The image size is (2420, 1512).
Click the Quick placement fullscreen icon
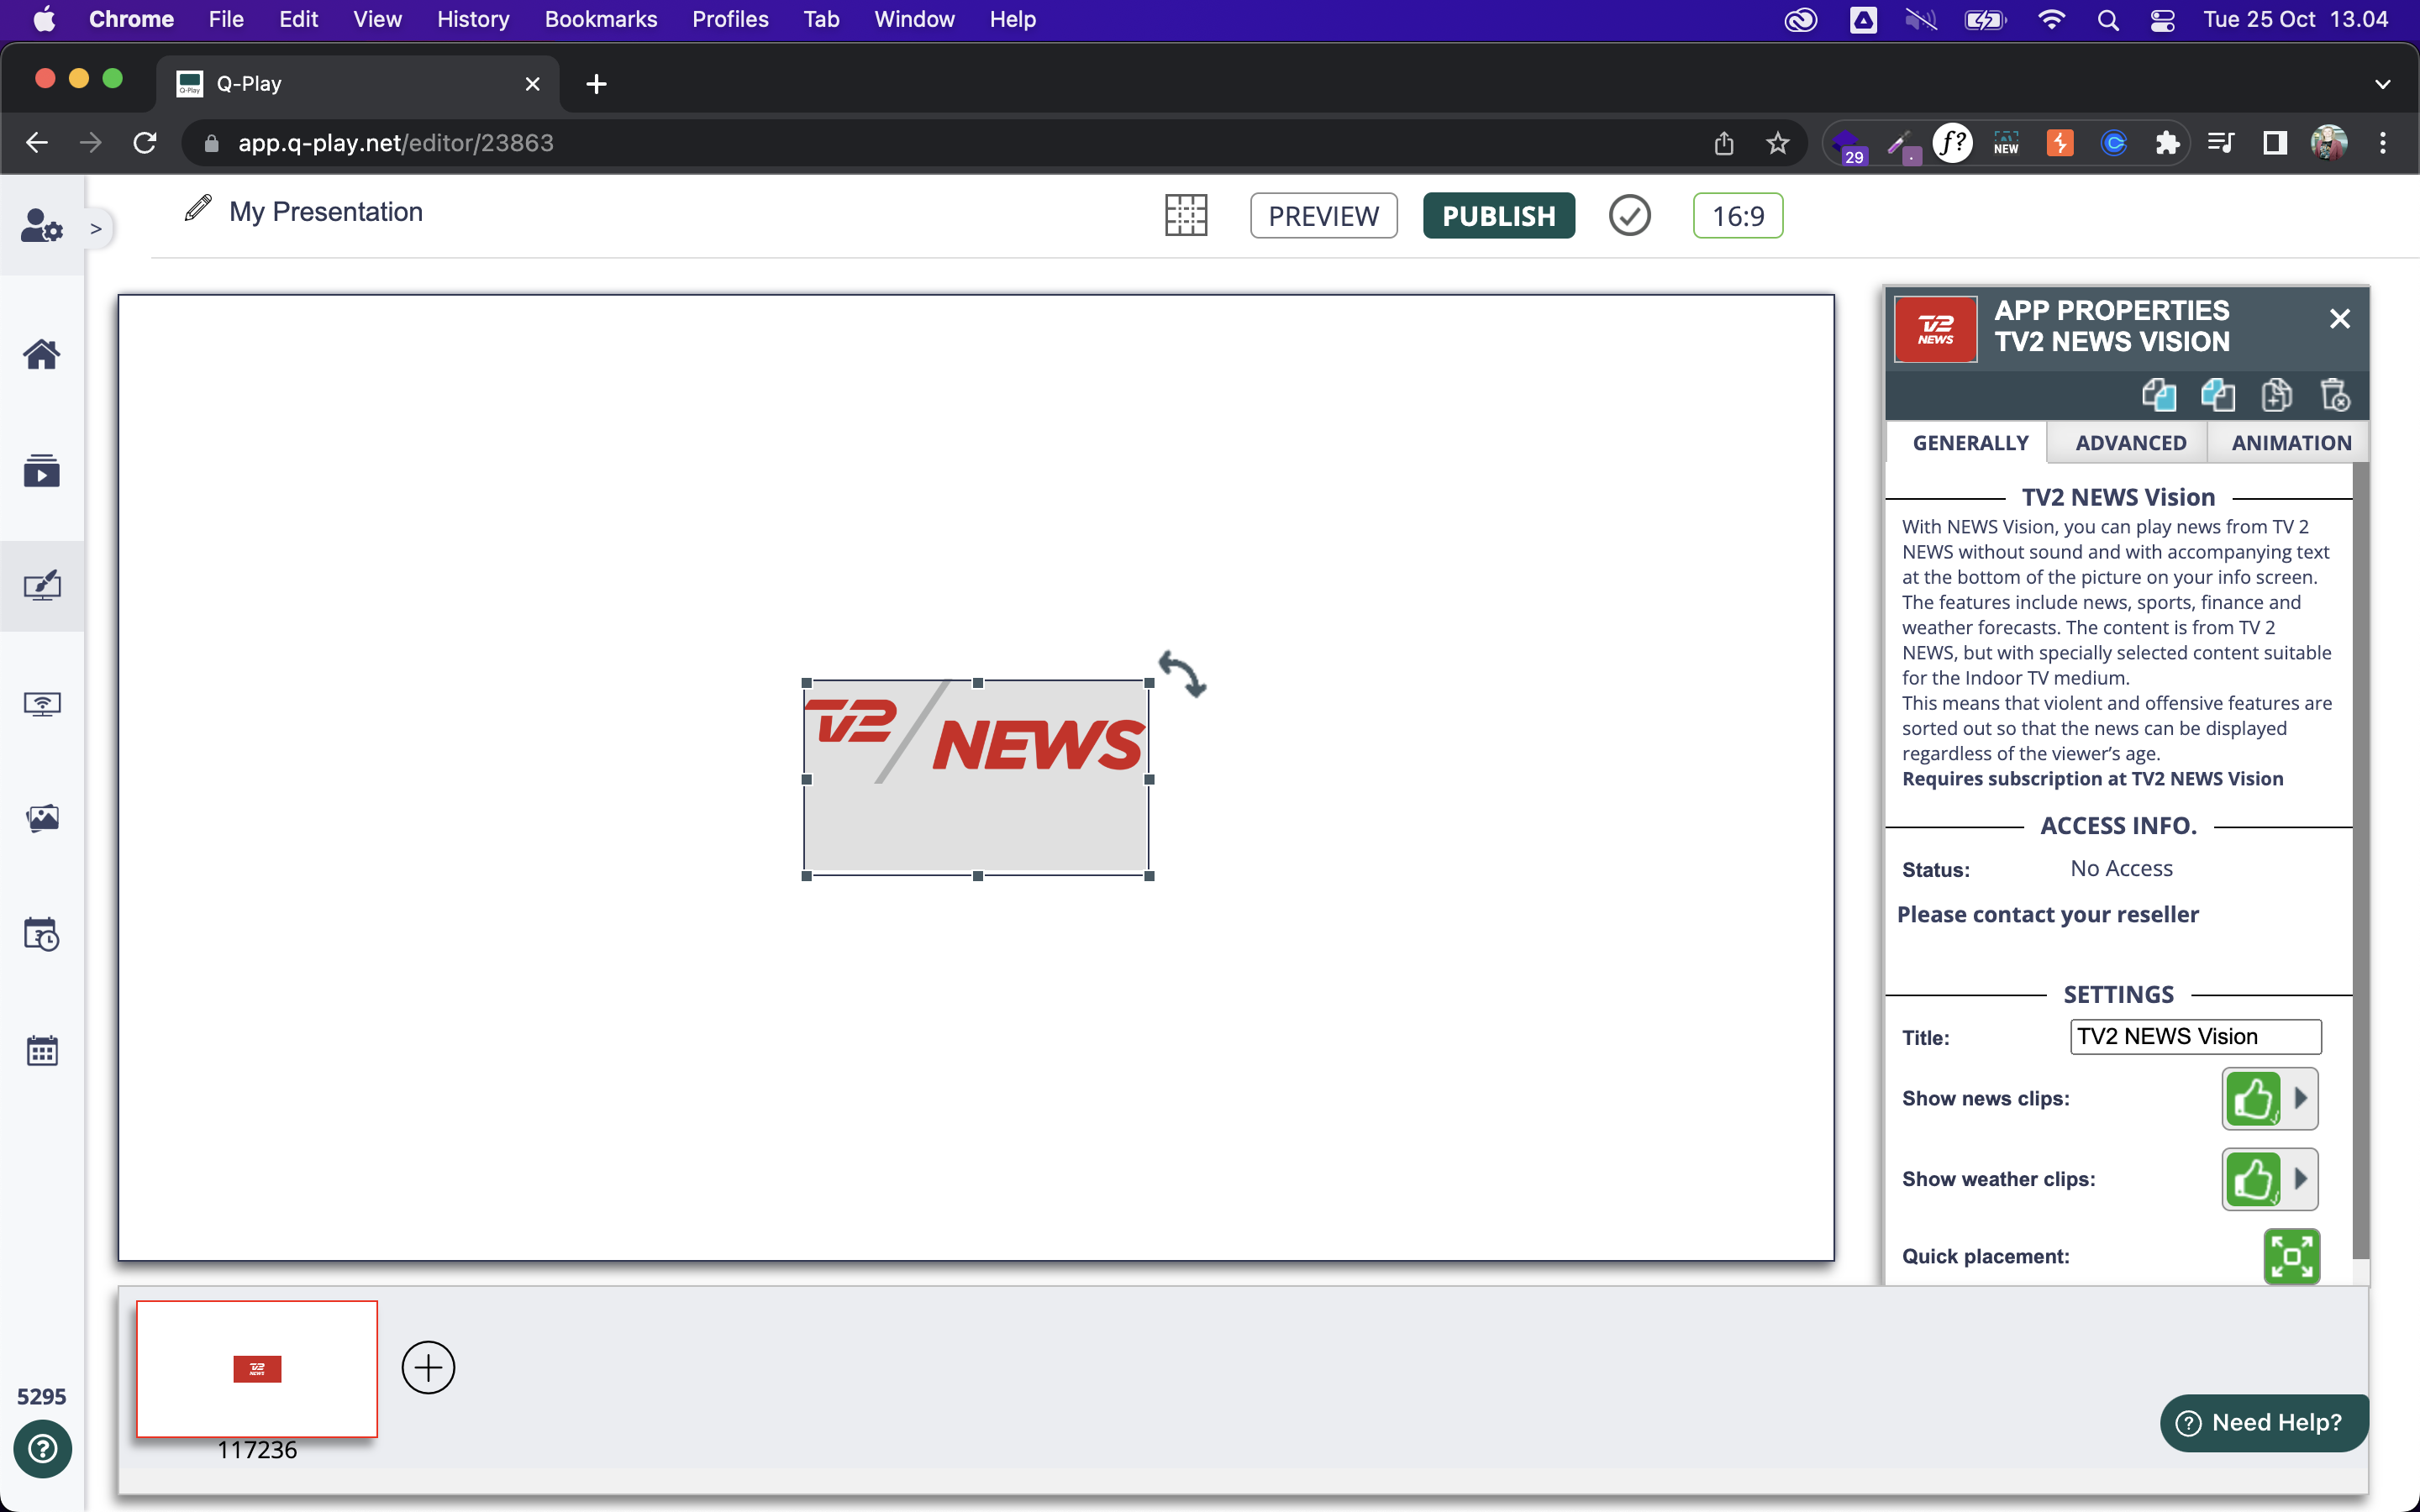click(x=2292, y=1257)
